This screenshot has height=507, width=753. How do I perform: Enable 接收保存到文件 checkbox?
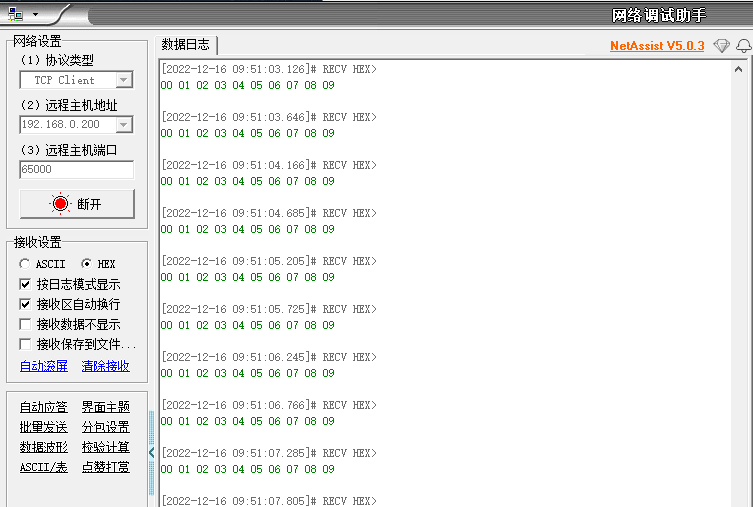[26, 344]
